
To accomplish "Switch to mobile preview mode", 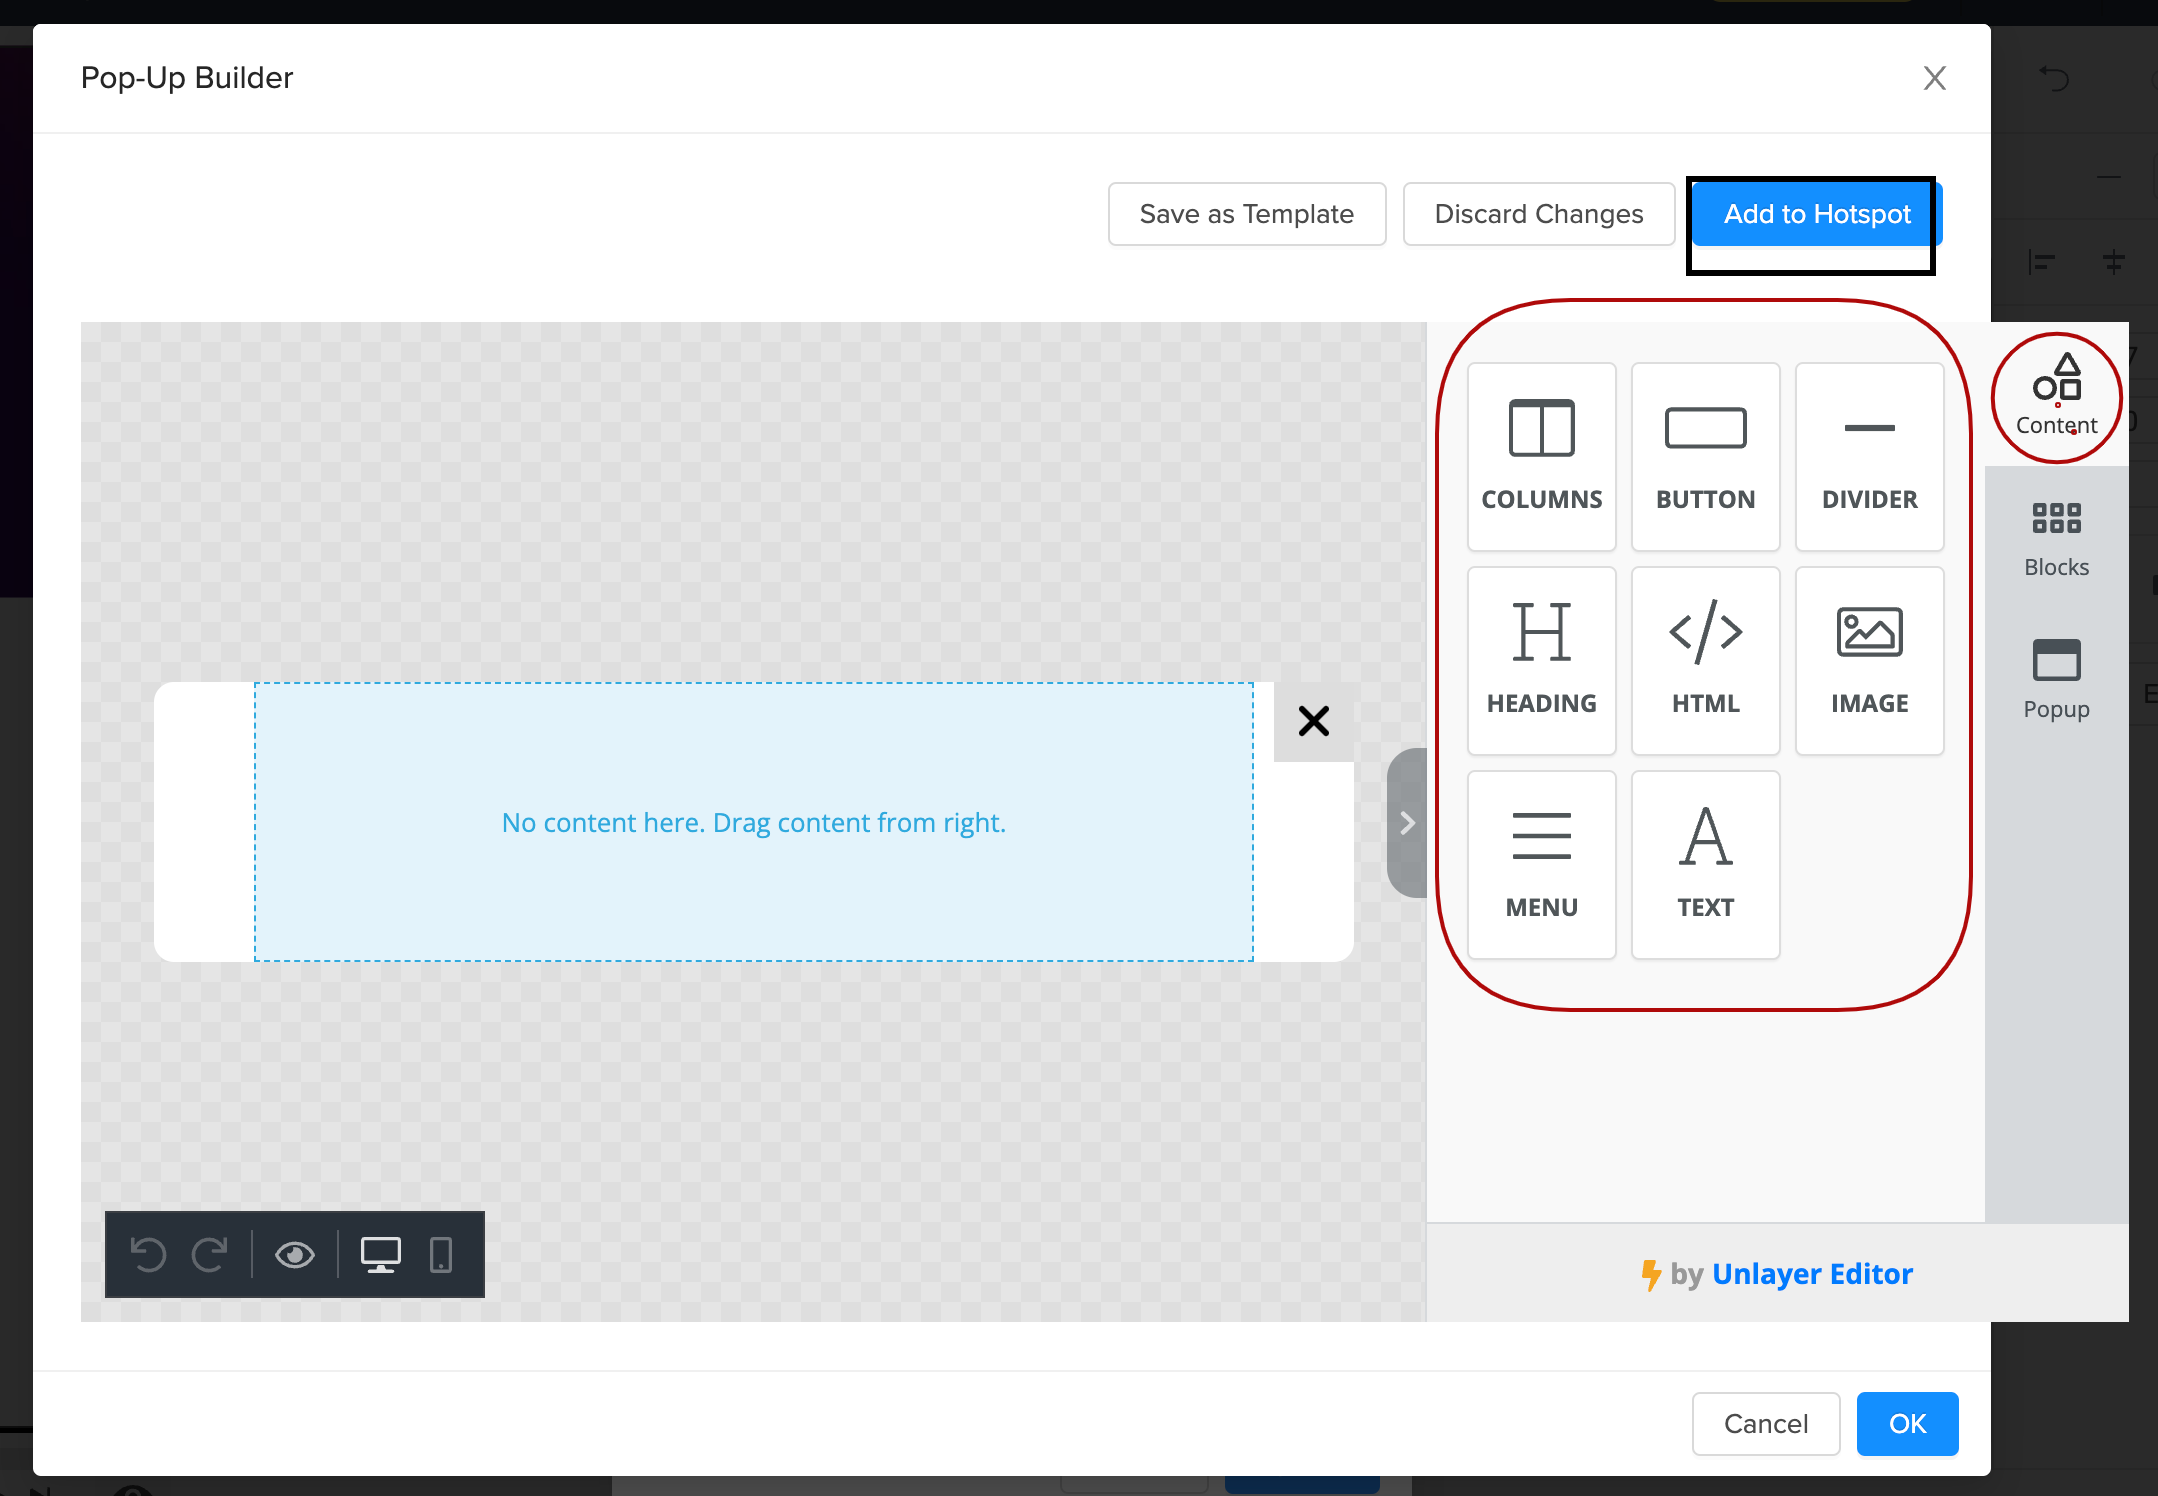I will 440,1254.
